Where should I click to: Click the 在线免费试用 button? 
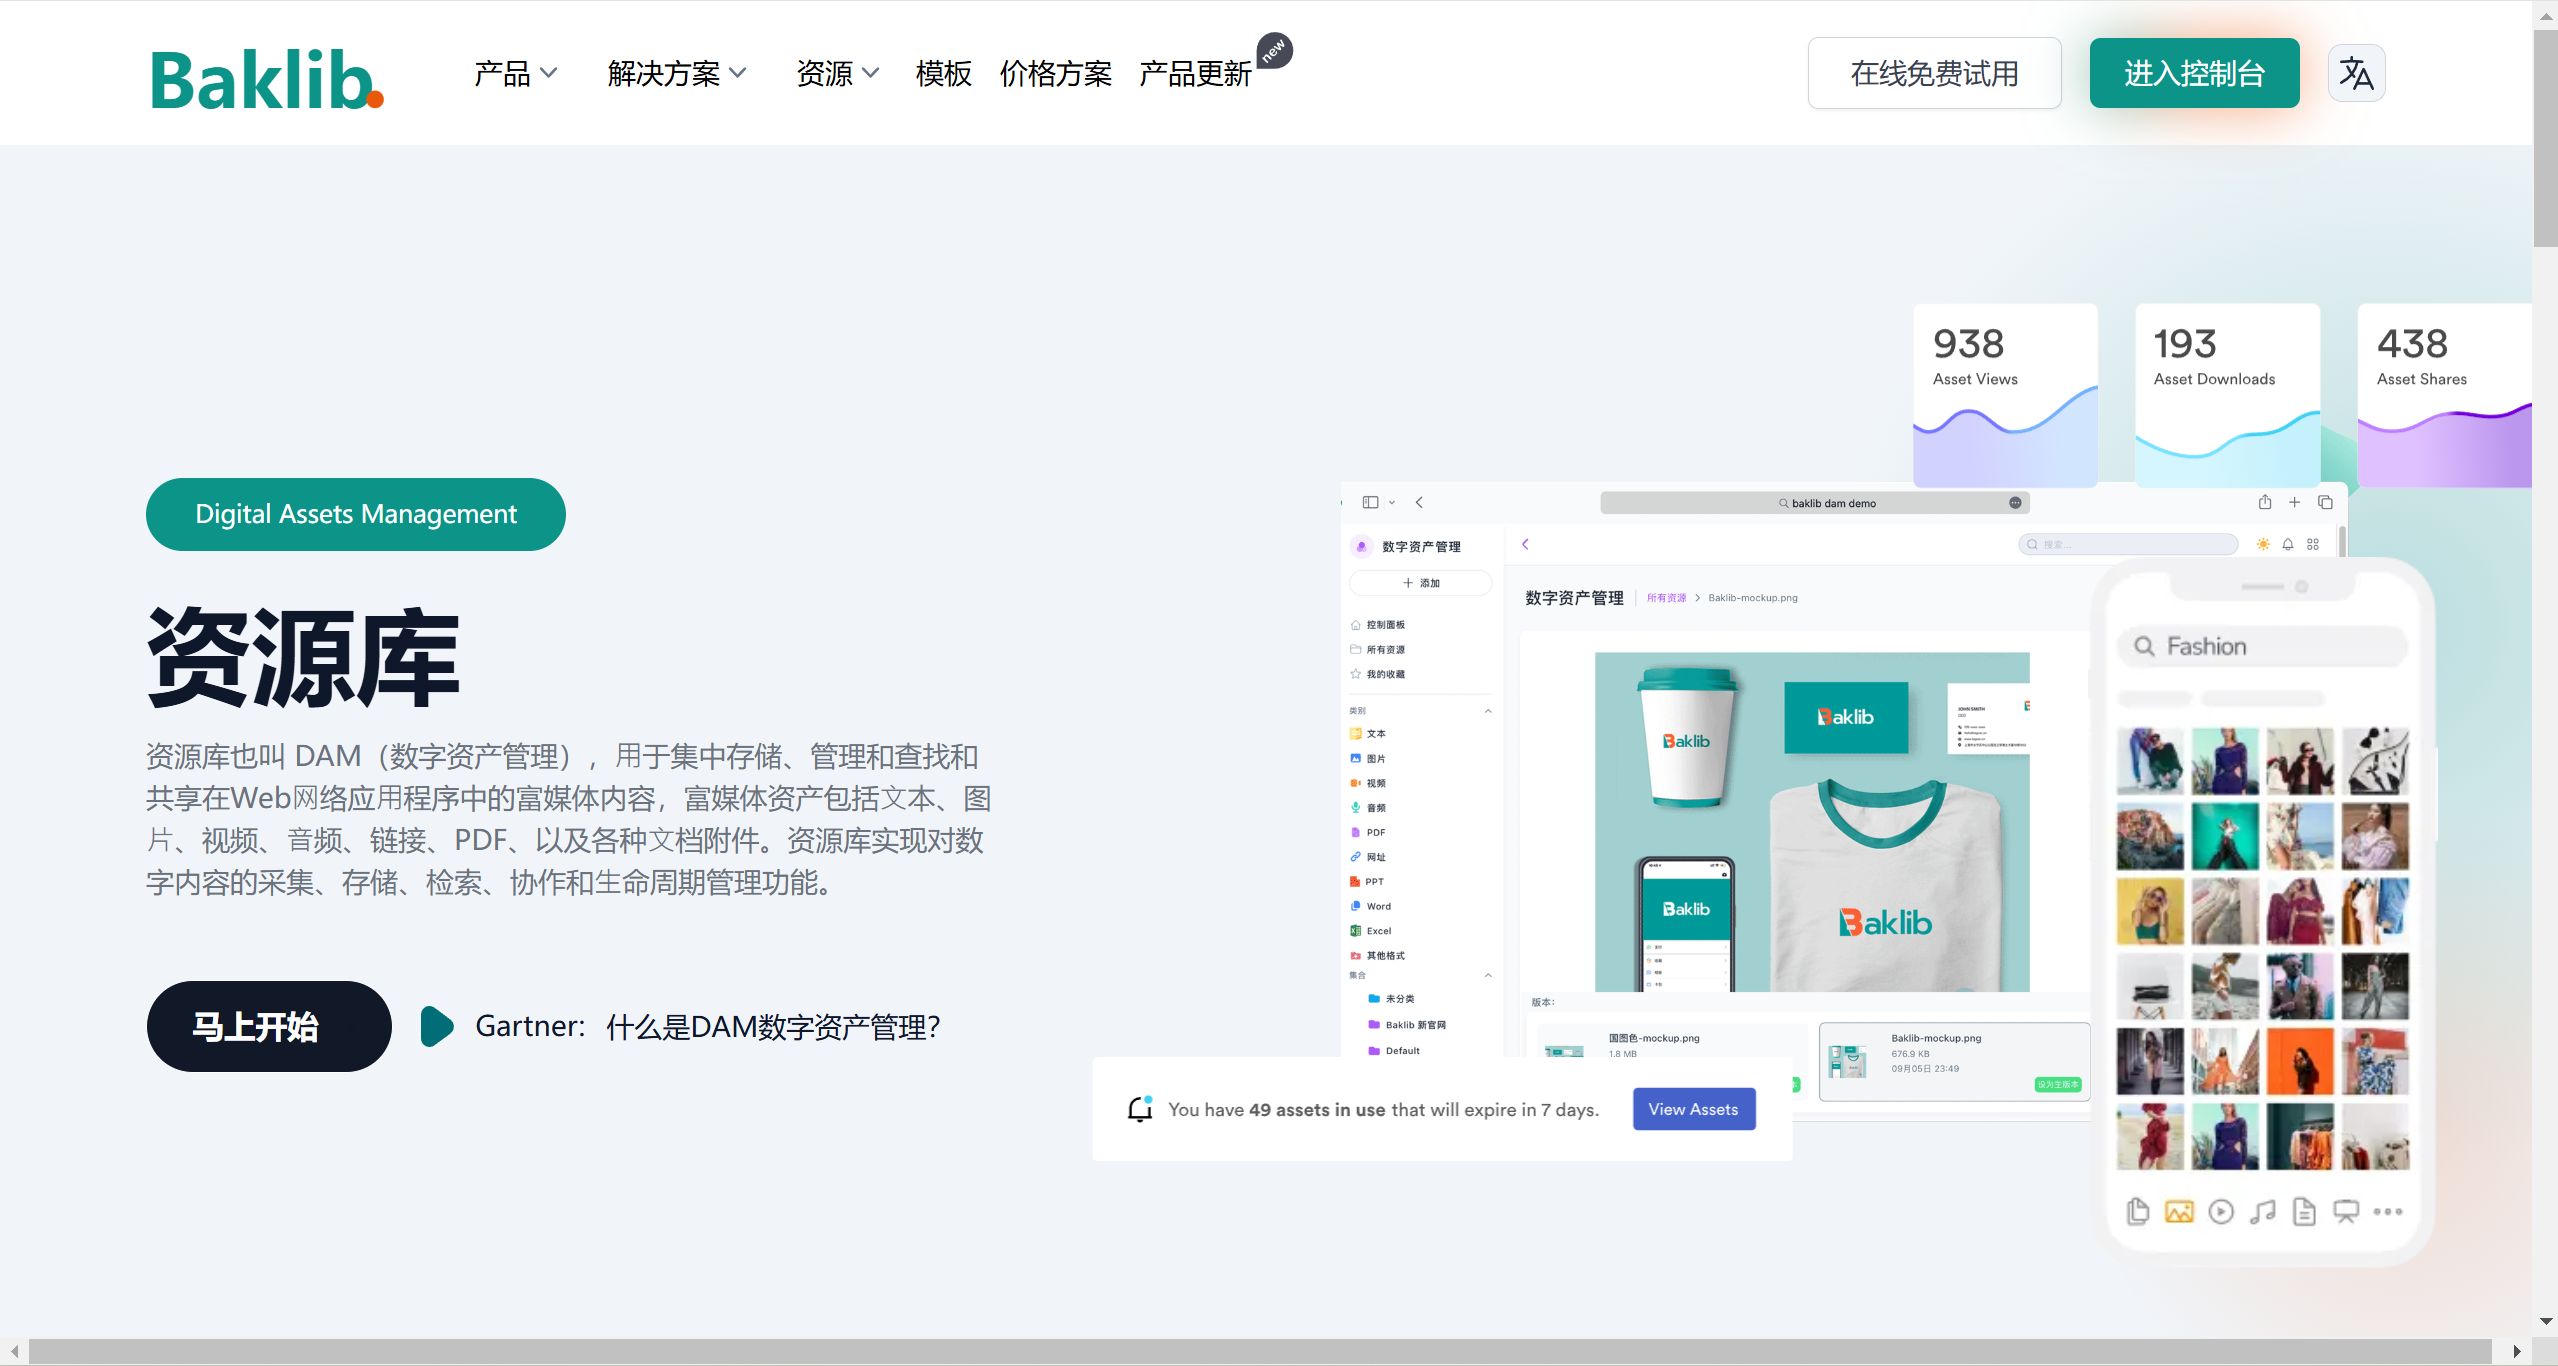tap(1933, 73)
